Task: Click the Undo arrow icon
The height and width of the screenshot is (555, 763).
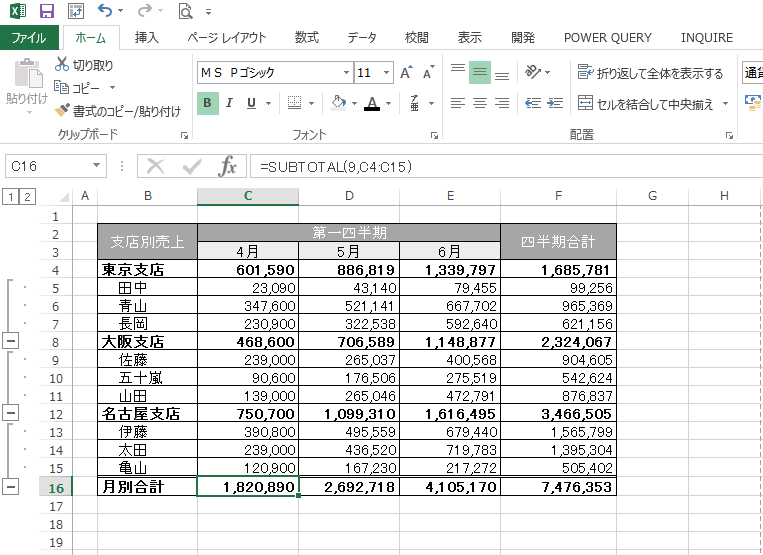Action: coord(105,10)
